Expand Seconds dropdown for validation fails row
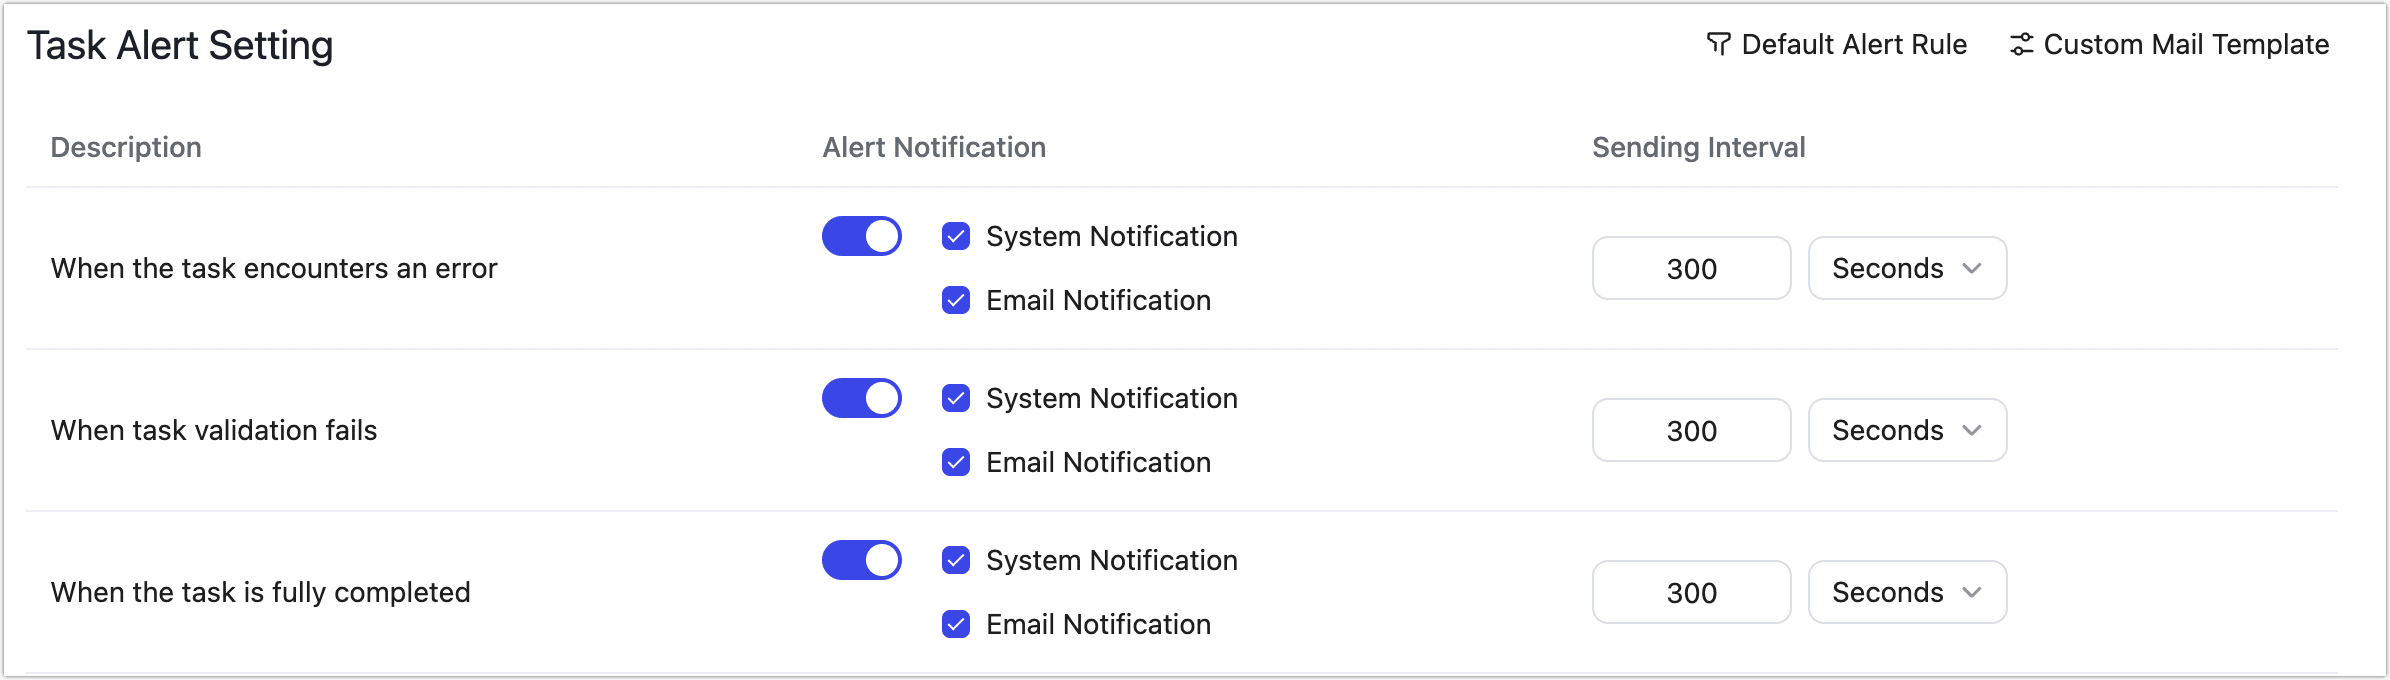The height and width of the screenshot is (680, 2390). click(1907, 431)
